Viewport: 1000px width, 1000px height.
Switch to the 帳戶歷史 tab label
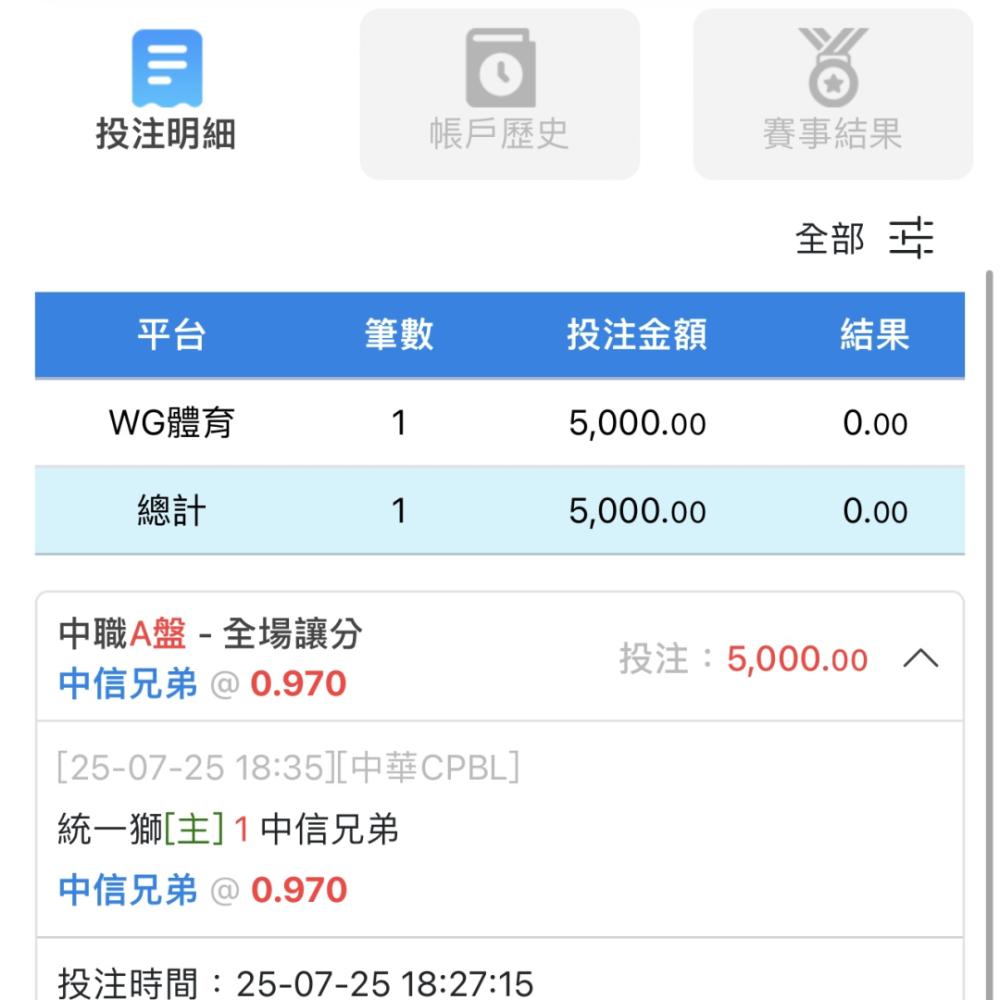pos(499,134)
